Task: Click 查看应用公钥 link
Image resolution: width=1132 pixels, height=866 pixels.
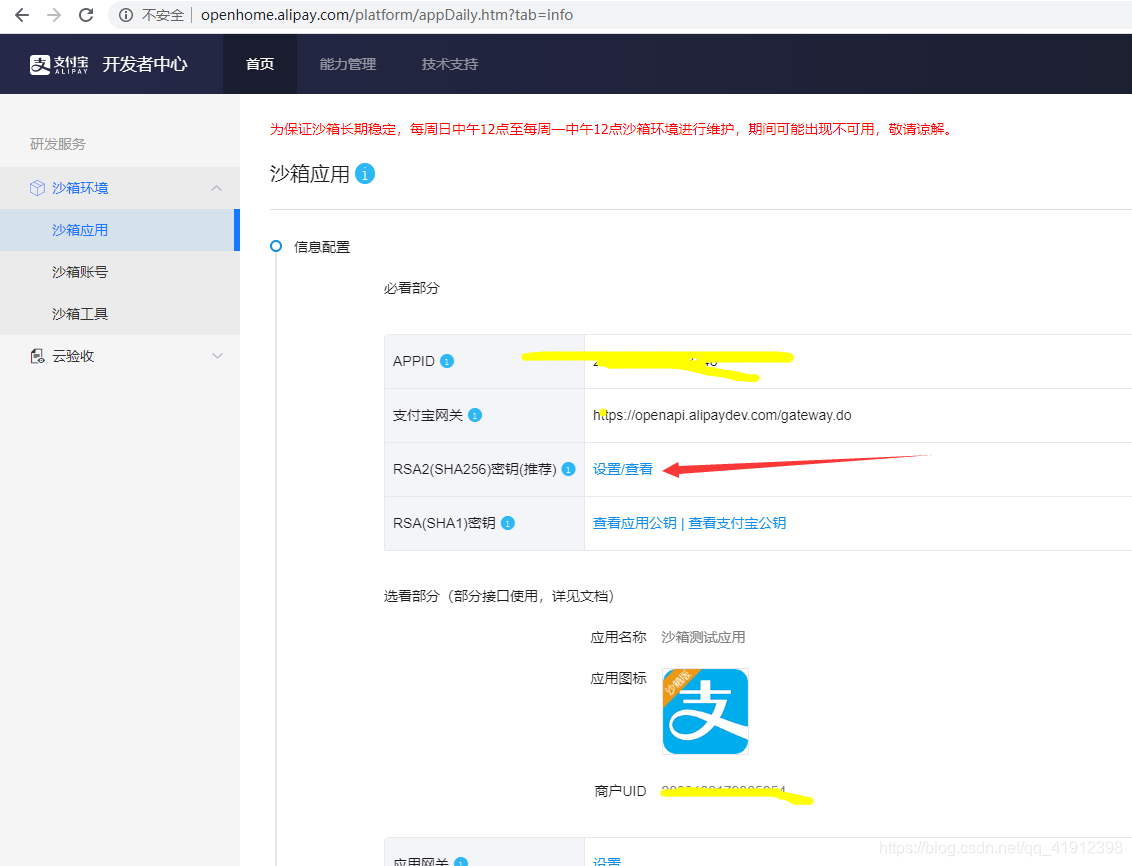Action: point(635,523)
